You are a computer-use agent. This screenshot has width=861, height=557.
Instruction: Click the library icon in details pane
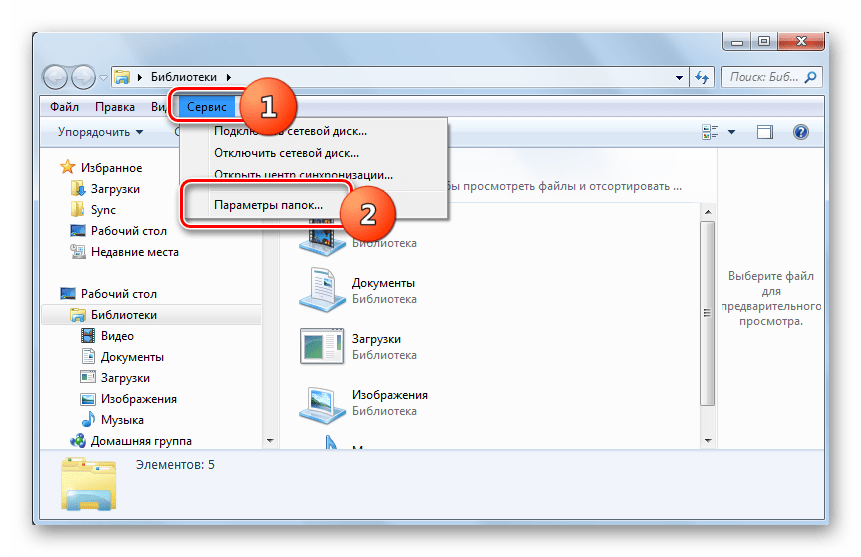click(x=88, y=483)
